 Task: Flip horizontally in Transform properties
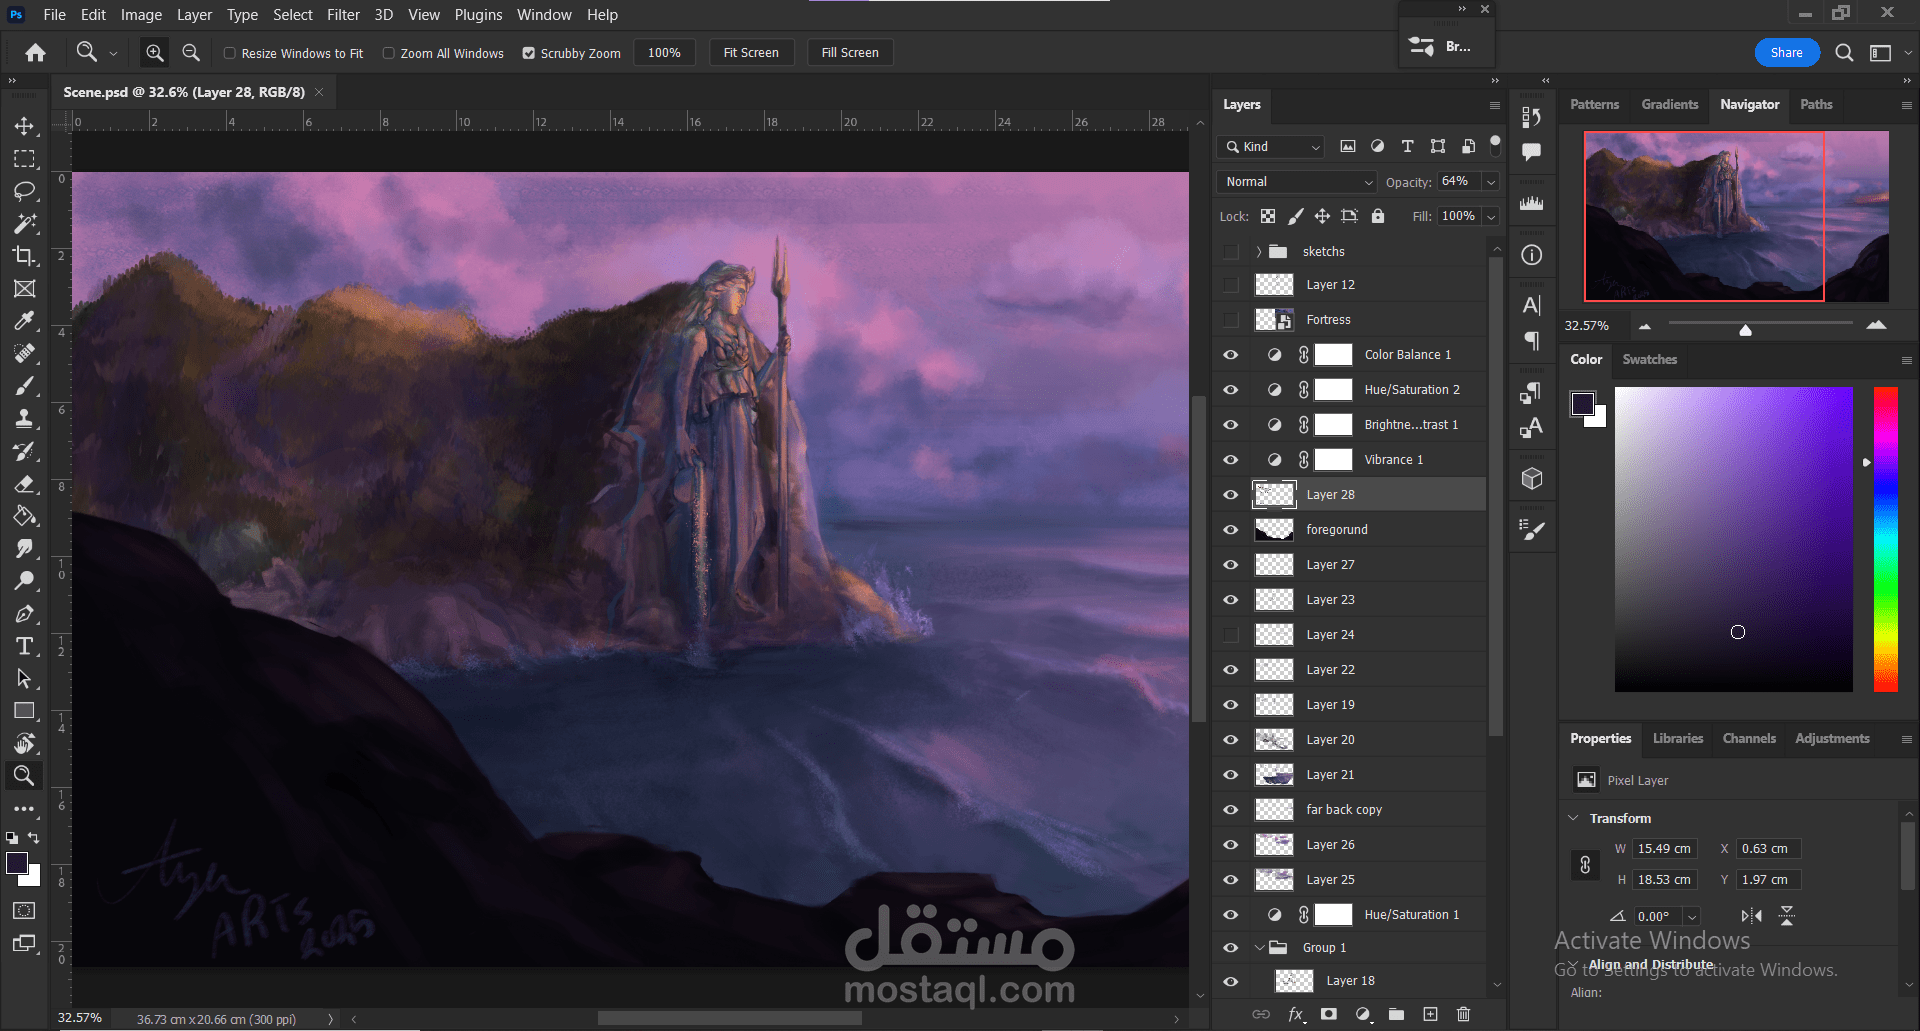pyautogui.click(x=1751, y=916)
